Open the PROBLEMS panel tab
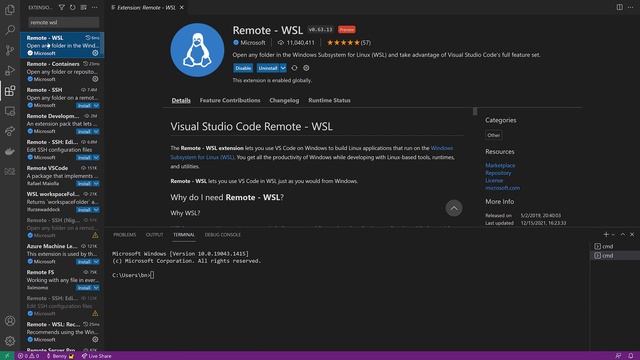Viewport: 640px width, 360px height. [124, 235]
